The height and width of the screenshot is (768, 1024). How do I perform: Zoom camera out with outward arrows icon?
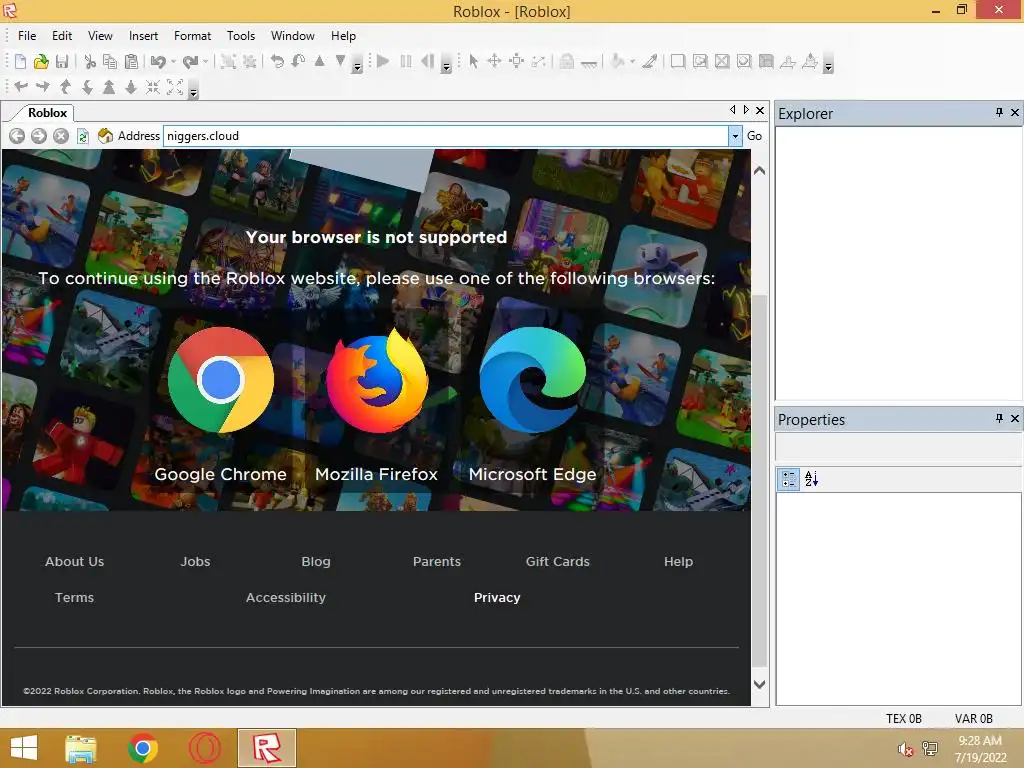[x=175, y=87]
